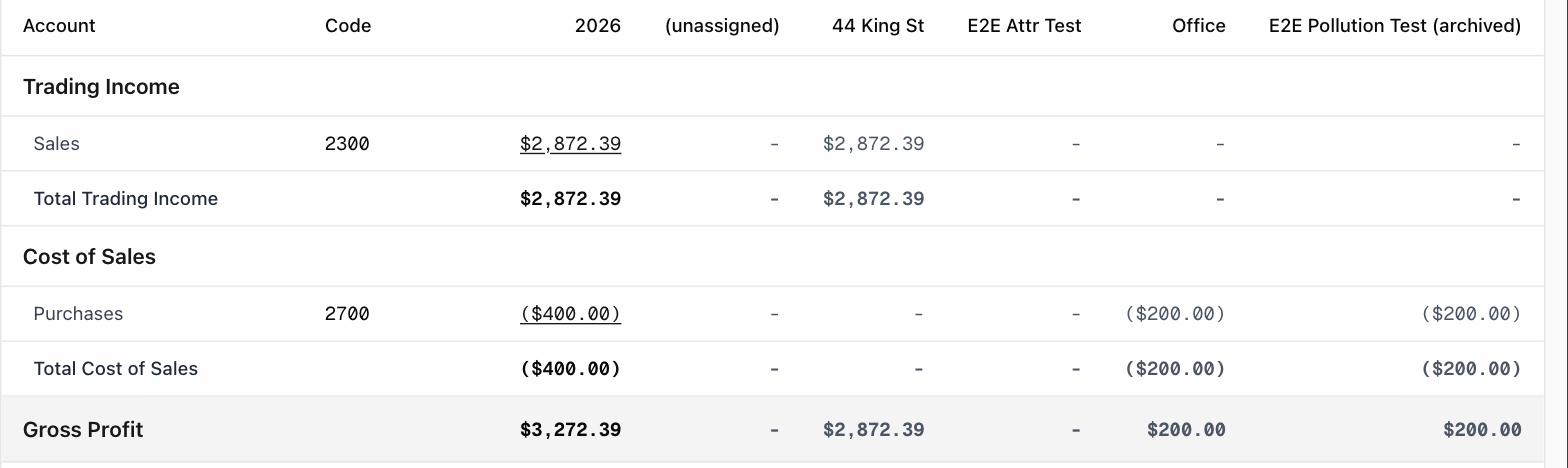Click the Code column header

click(348, 26)
